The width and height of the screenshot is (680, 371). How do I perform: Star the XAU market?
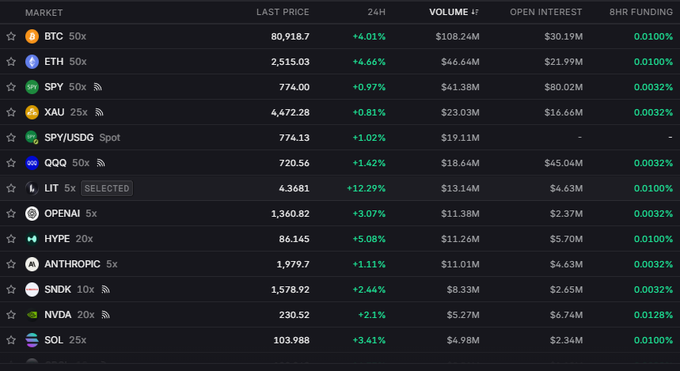point(11,112)
